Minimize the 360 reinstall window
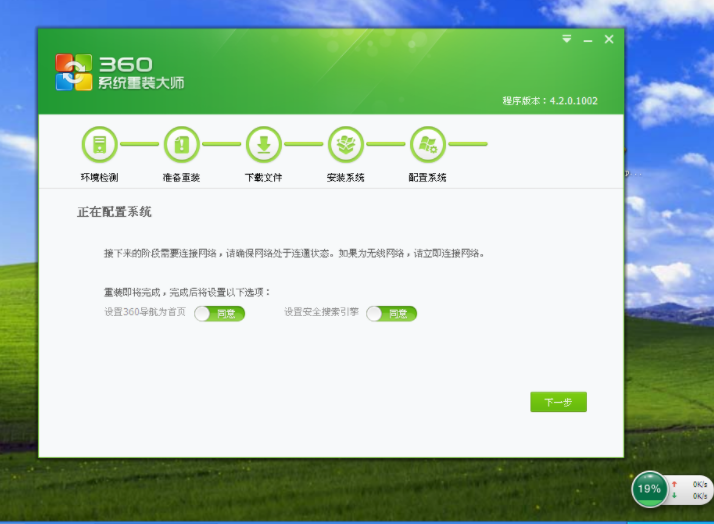This screenshot has height=524, width=714. click(x=588, y=40)
